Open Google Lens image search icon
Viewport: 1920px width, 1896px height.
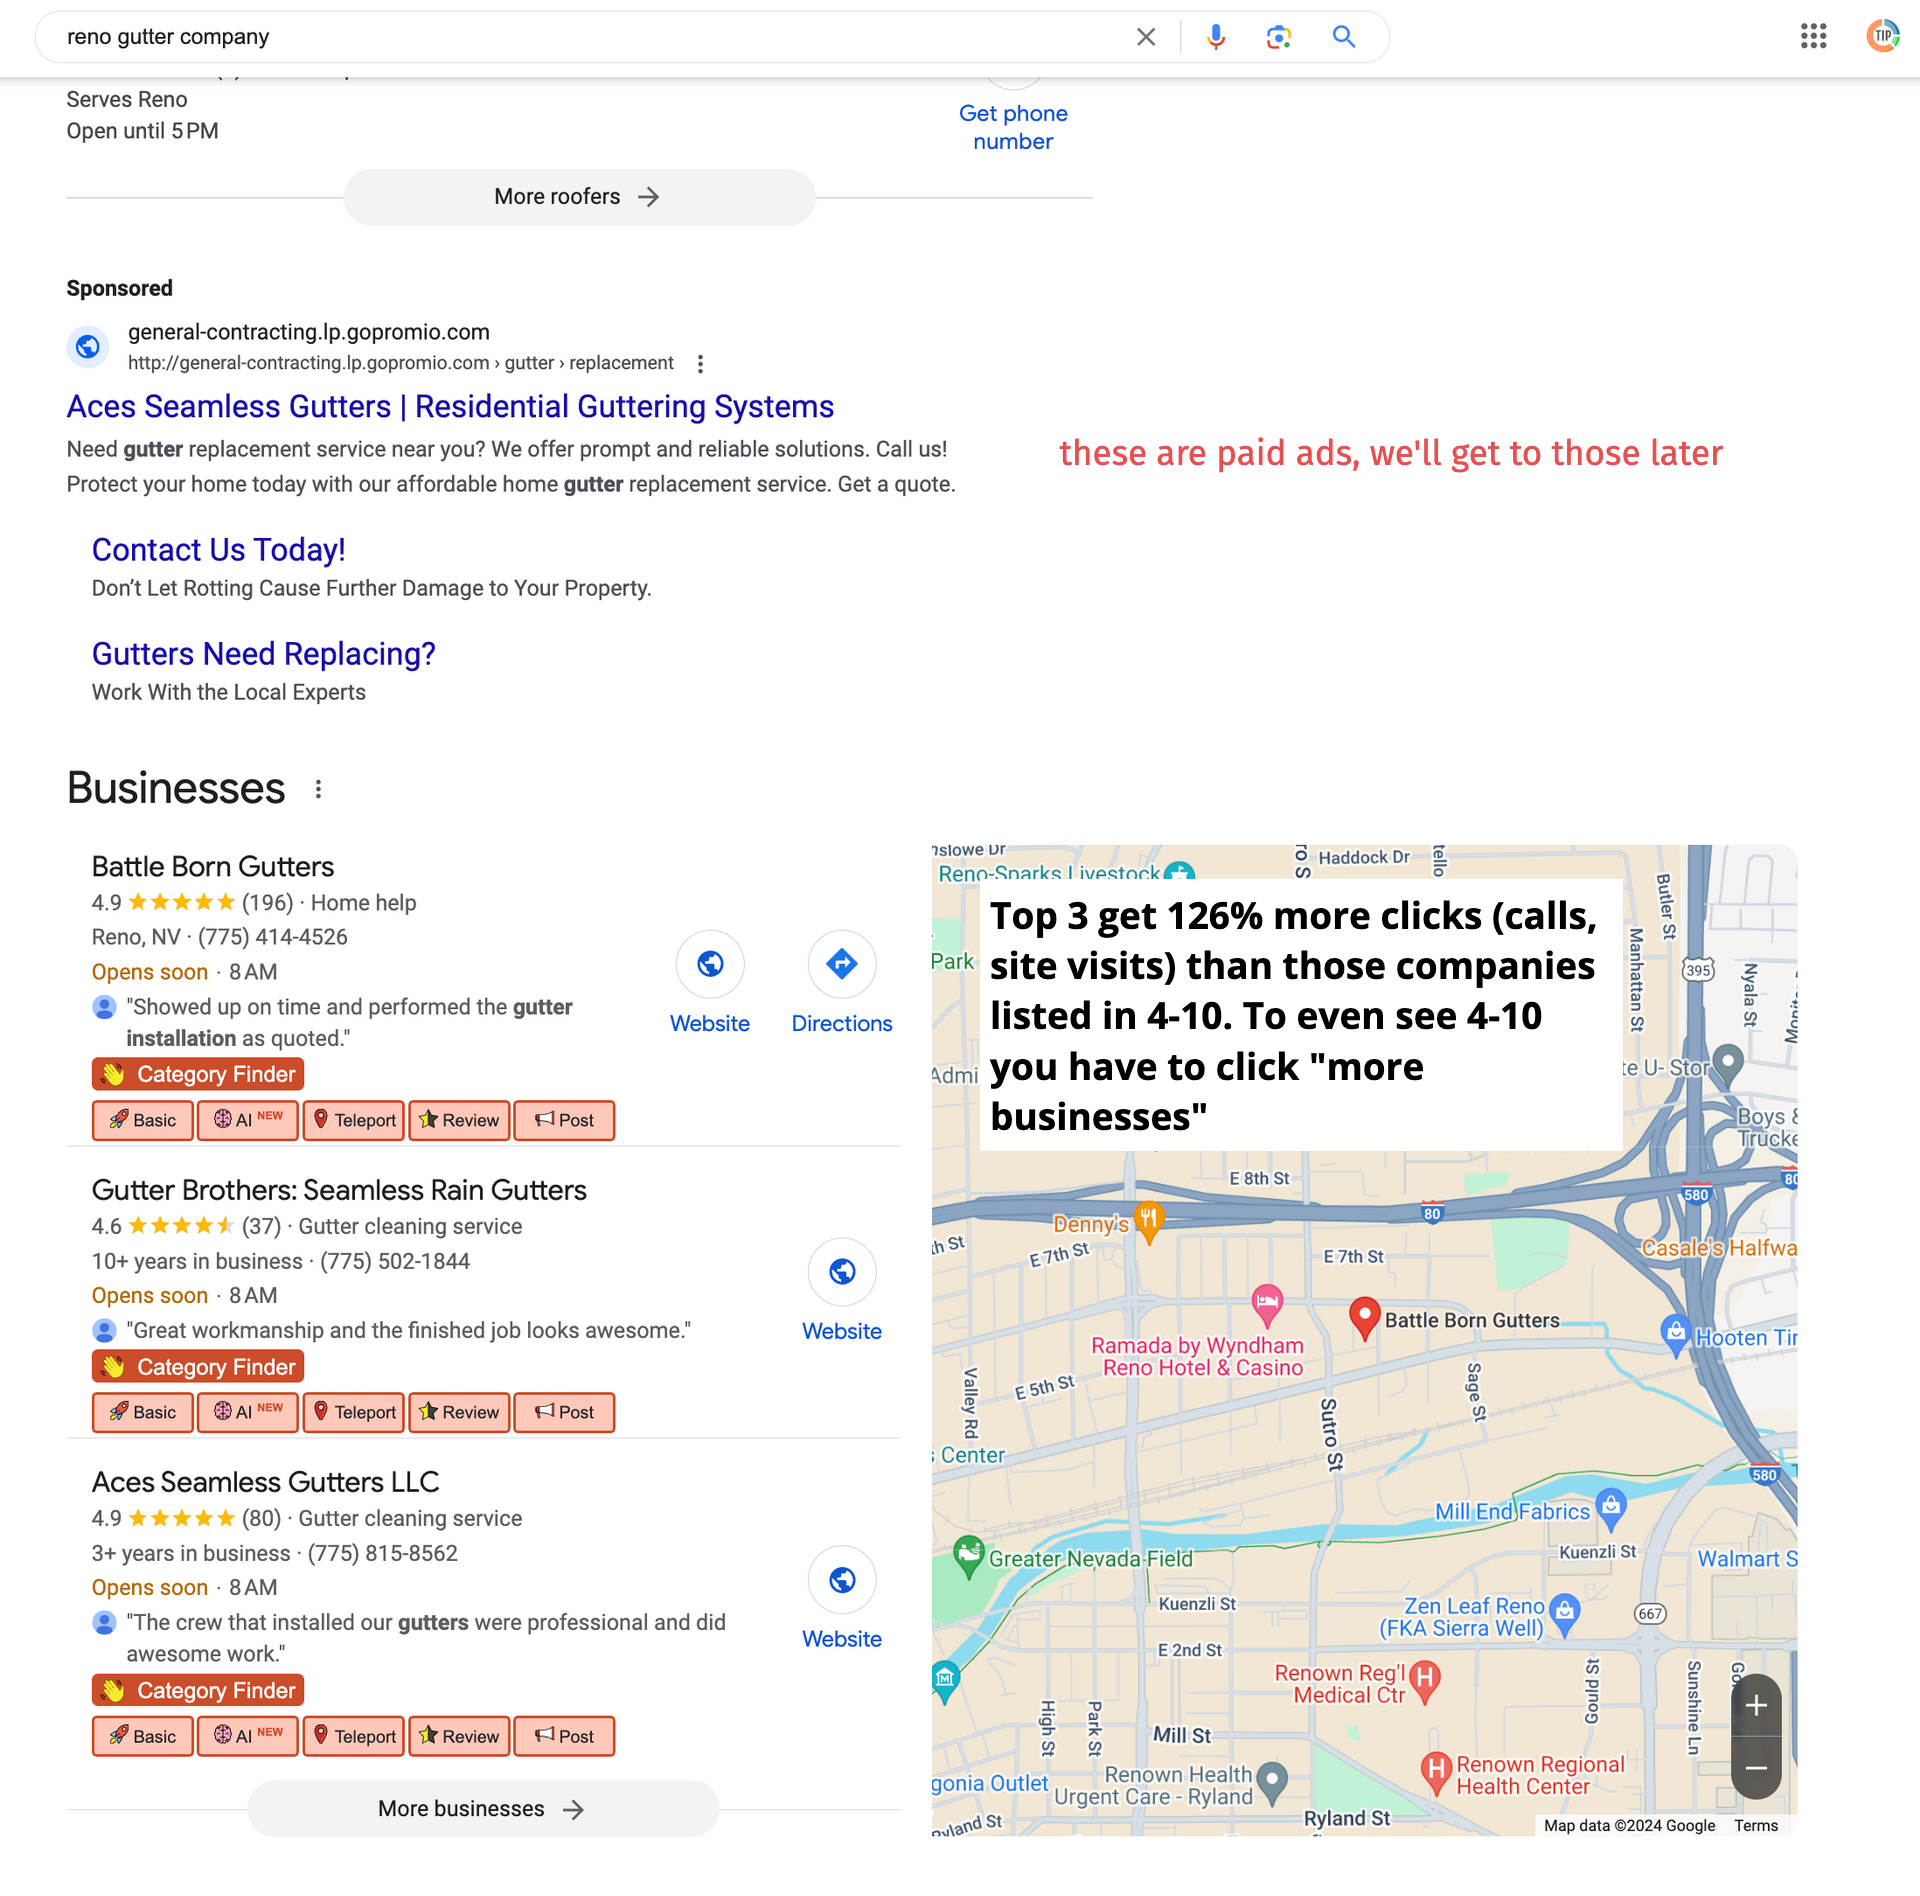pos(1278,37)
